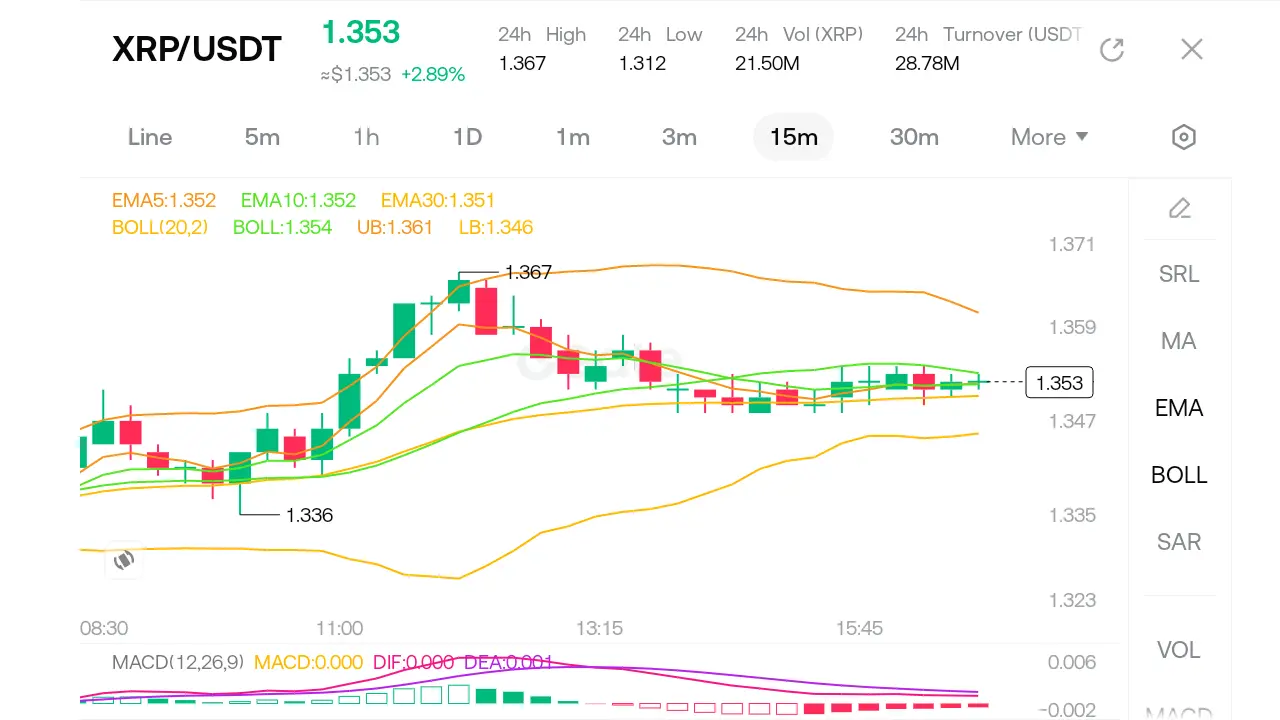Click the EMA5:1.352 legend value
Image resolution: width=1280 pixels, height=720 pixels.
click(x=164, y=201)
